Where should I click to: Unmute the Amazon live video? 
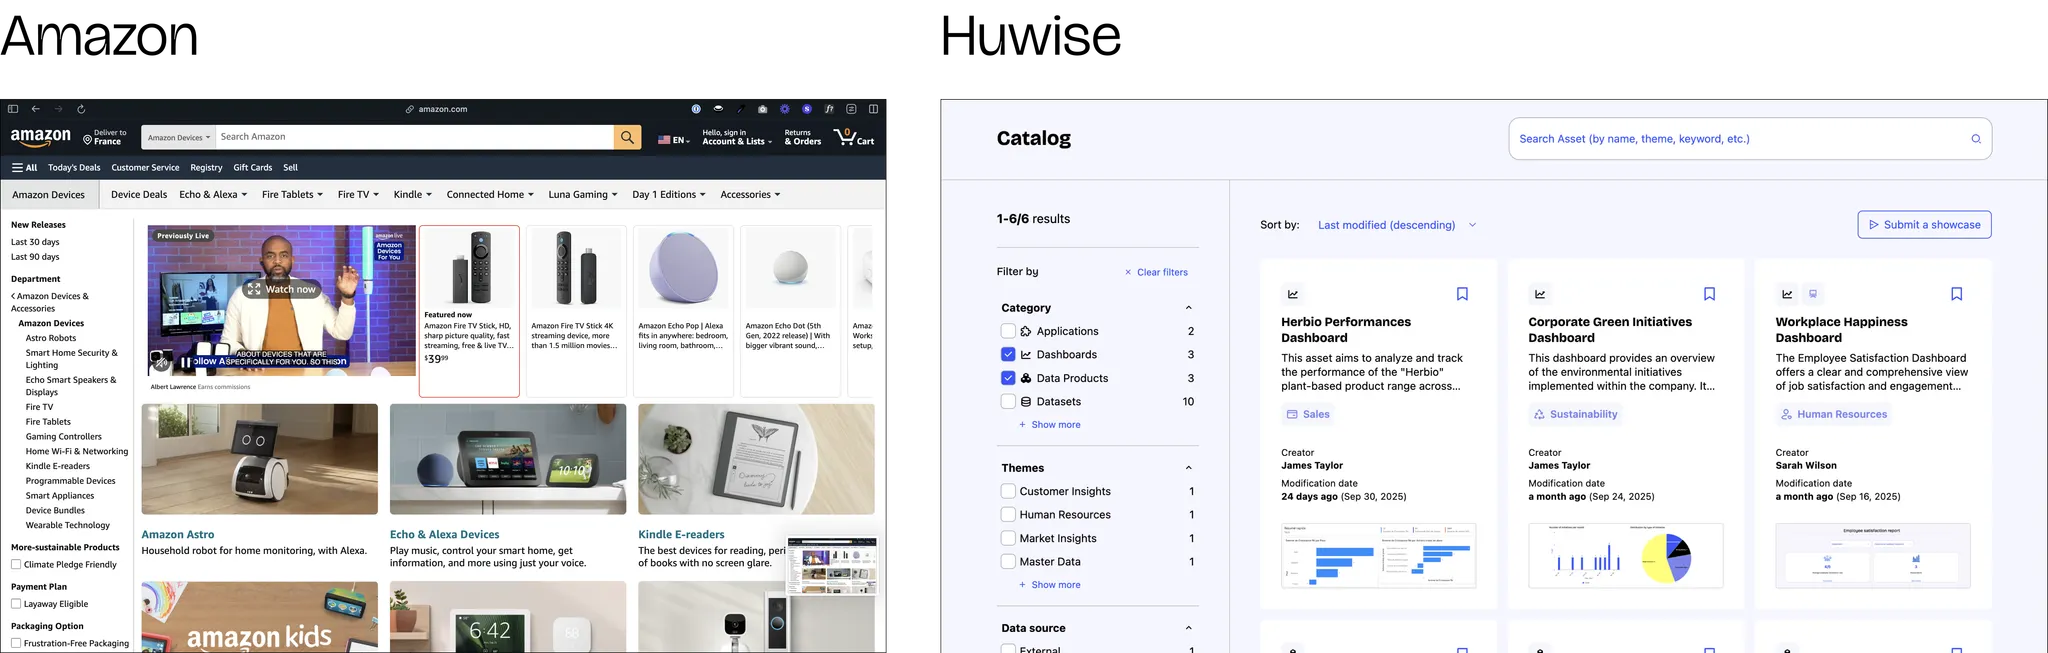pyautogui.click(x=160, y=361)
